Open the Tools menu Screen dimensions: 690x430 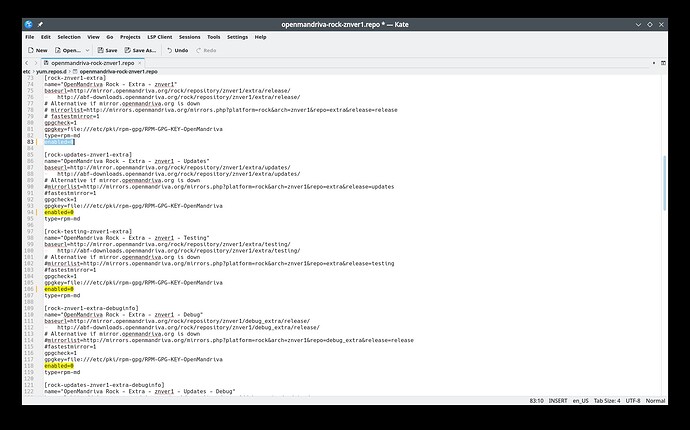tap(213, 37)
